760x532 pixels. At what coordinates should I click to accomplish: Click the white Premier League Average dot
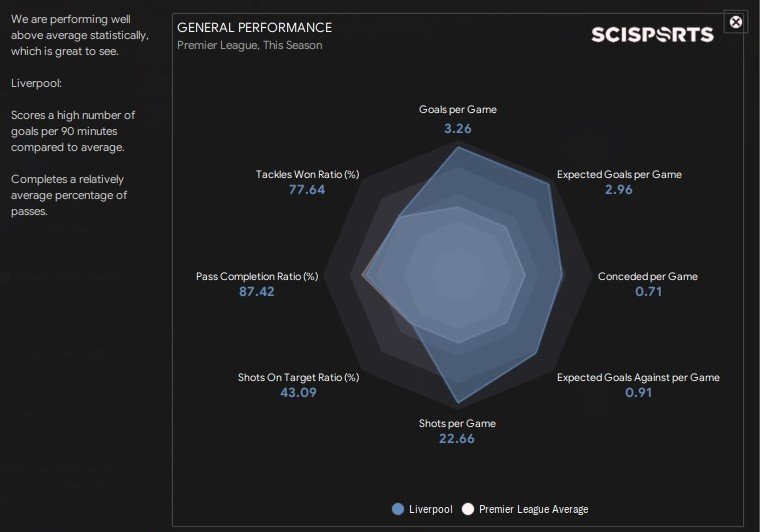pyautogui.click(x=467, y=509)
